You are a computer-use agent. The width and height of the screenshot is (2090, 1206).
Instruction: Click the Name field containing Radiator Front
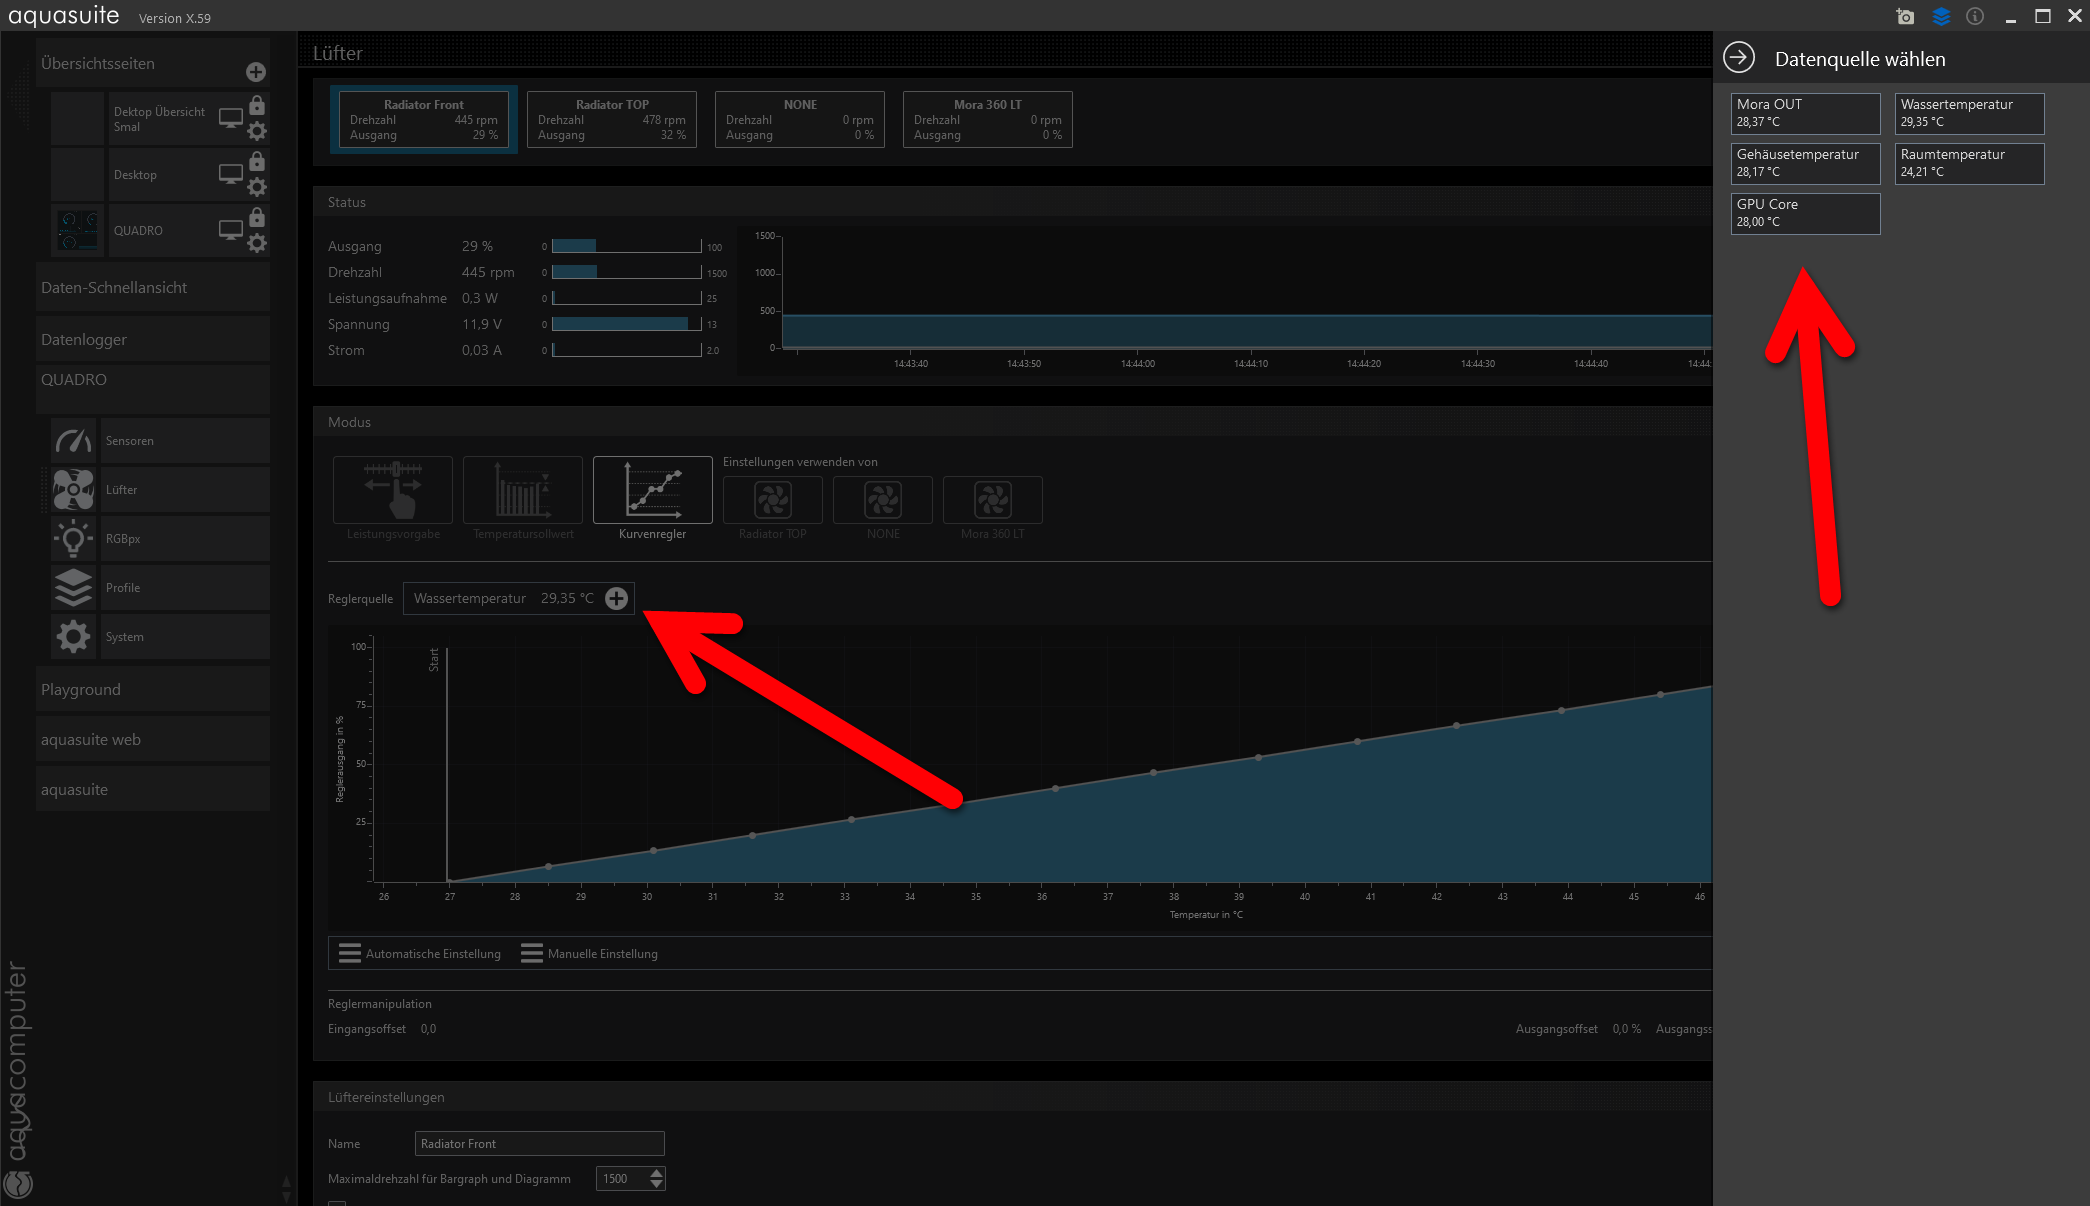coord(539,1143)
